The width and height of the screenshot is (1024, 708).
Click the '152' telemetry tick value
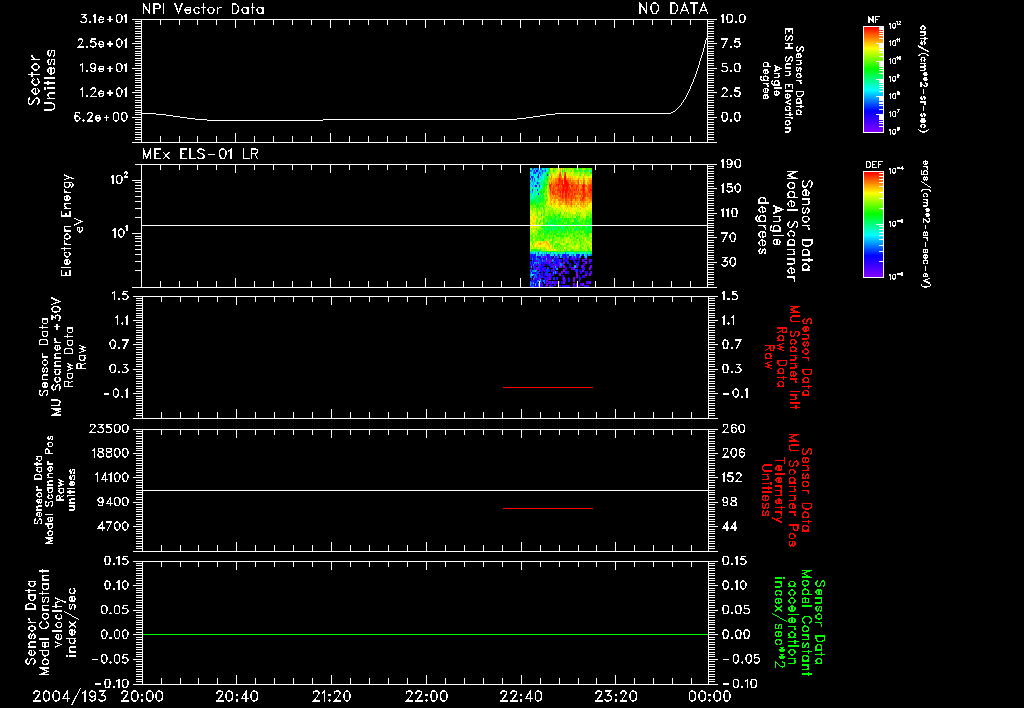pyautogui.click(x=732, y=477)
